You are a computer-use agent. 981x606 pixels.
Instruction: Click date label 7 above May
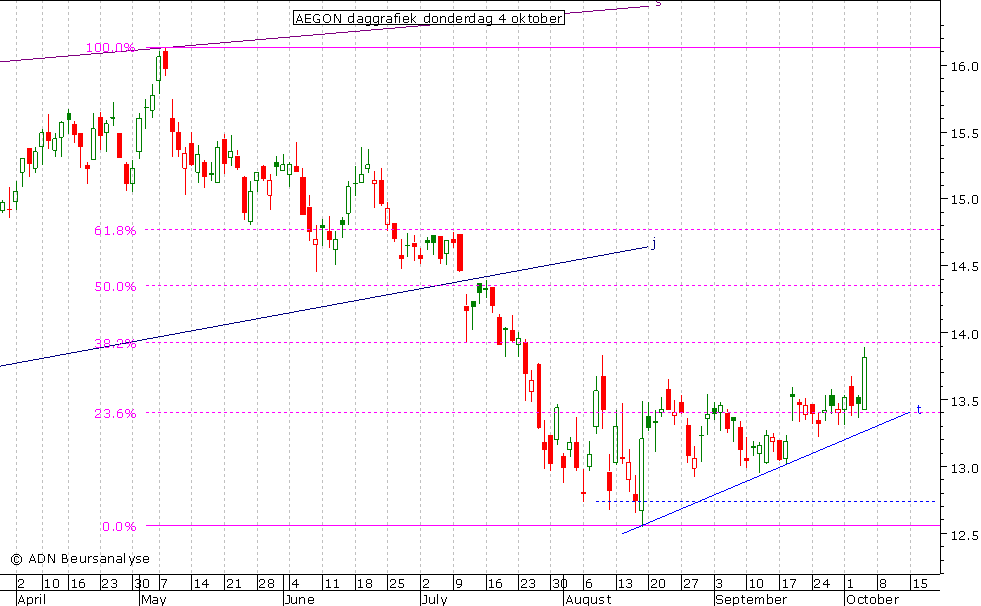pos(164,583)
